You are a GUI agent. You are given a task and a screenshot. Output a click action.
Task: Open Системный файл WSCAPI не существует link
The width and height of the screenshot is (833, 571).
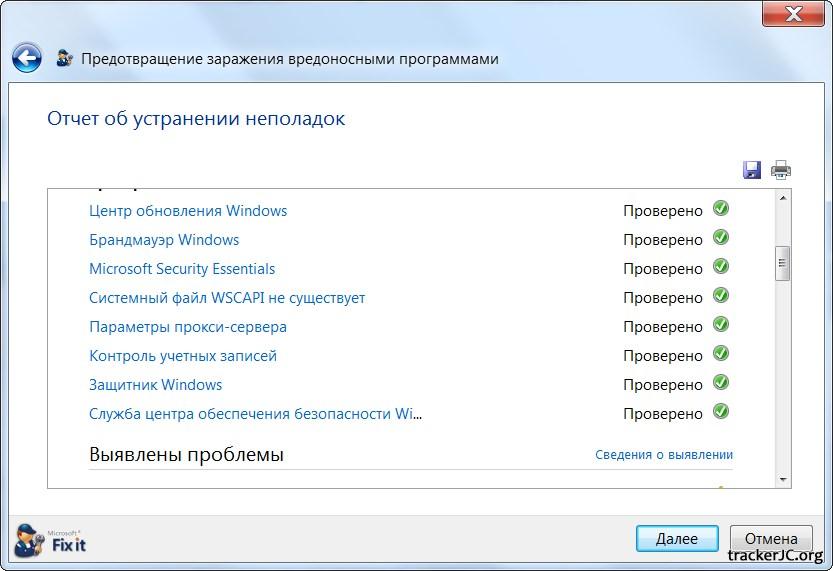pyautogui.click(x=227, y=298)
